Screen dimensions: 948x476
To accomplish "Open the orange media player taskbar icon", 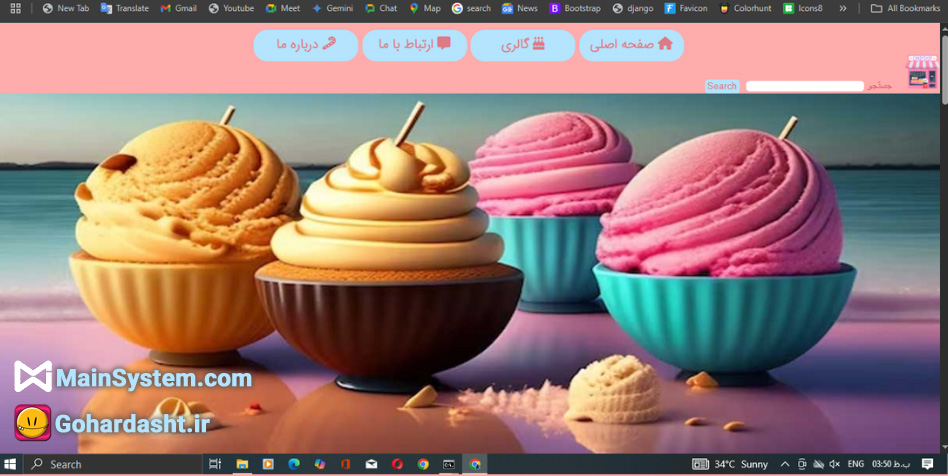I will point(268,465).
